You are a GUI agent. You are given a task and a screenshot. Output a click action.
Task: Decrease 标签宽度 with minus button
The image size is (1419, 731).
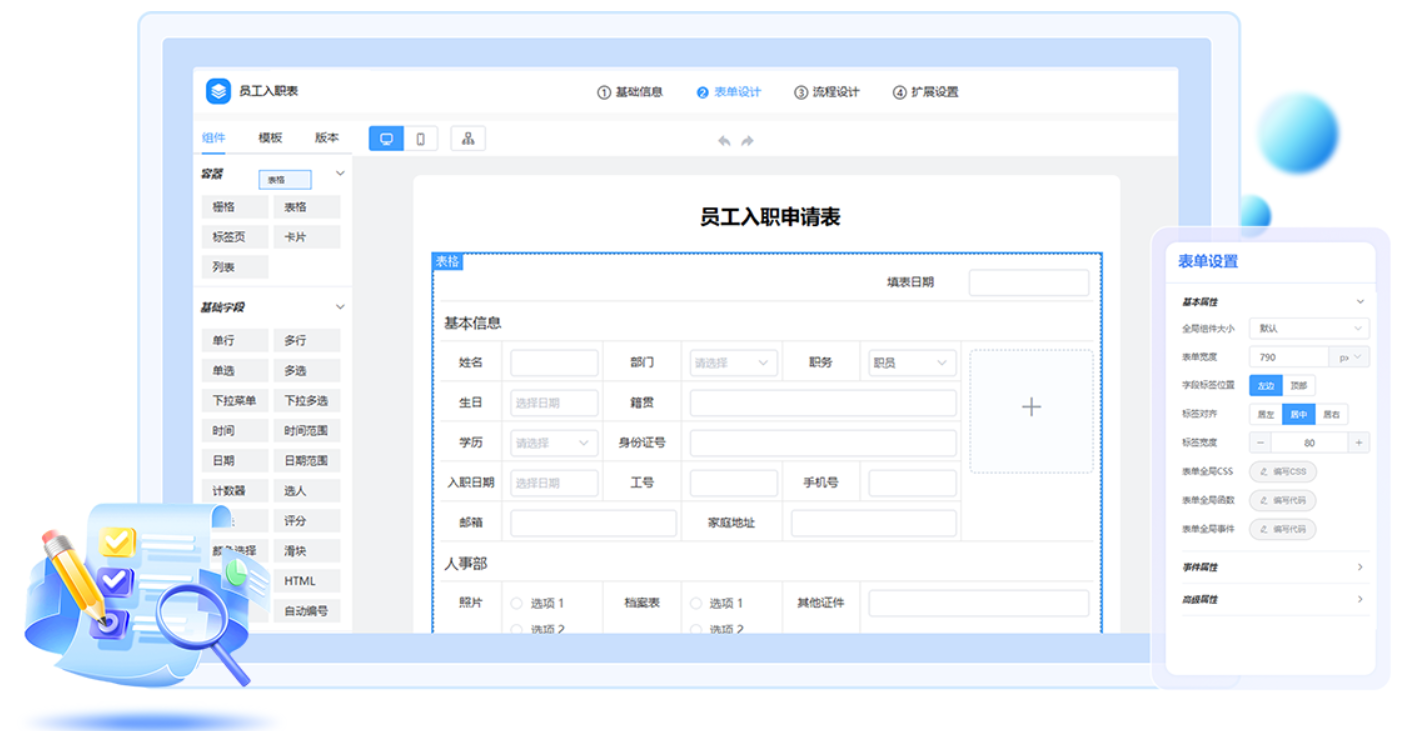[x=1260, y=442]
